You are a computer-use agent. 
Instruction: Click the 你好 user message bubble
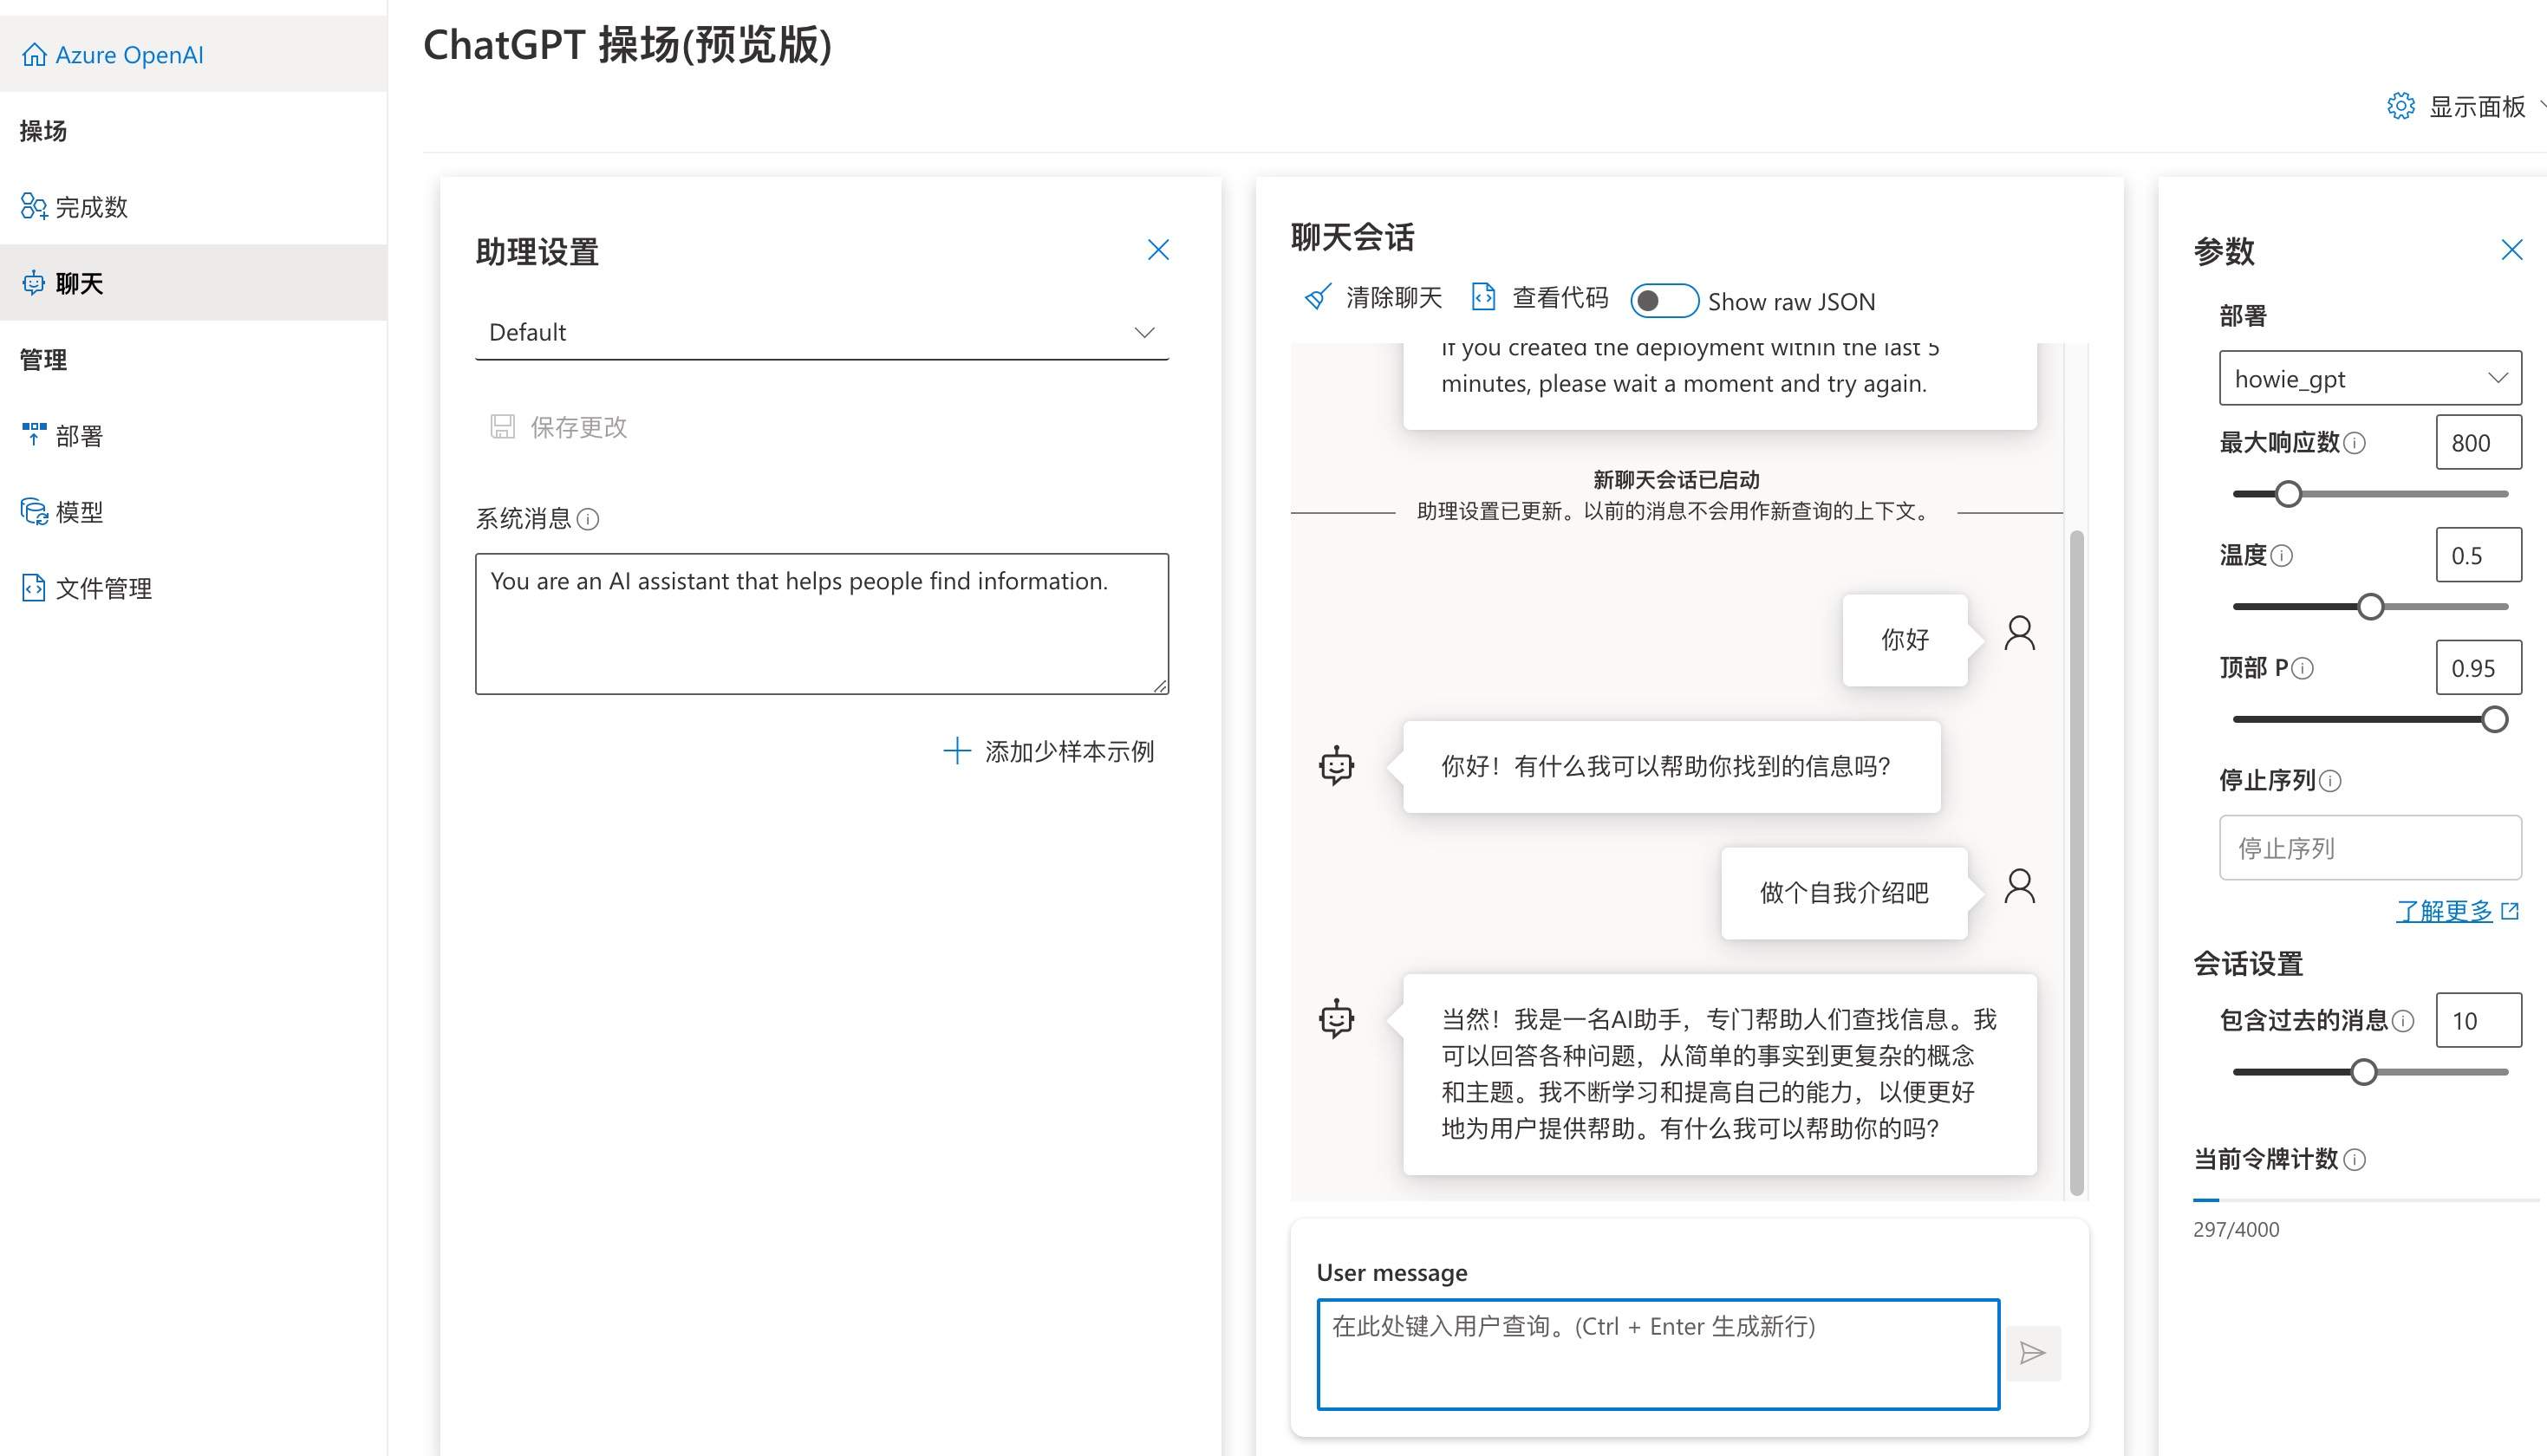point(1905,640)
